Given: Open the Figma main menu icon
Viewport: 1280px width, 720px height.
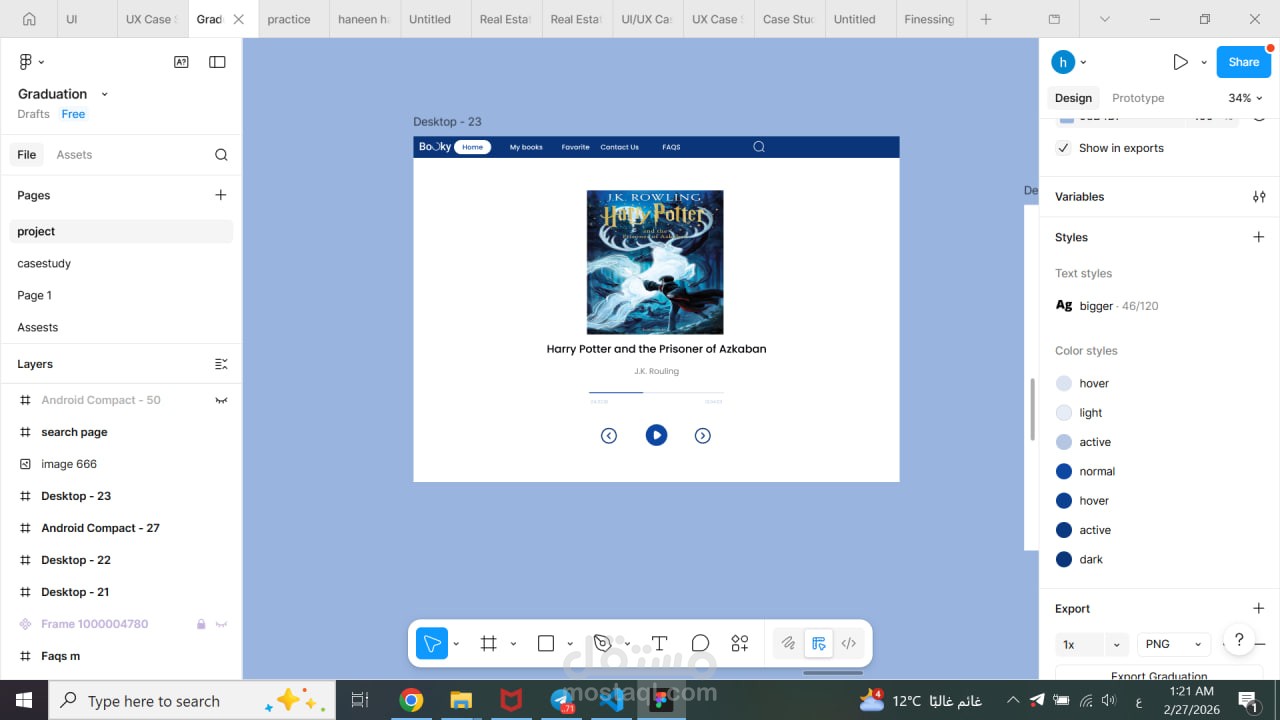Looking at the screenshot, I should pos(26,62).
